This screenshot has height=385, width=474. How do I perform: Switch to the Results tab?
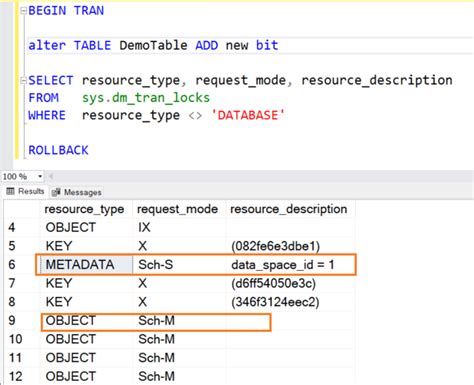[25, 191]
